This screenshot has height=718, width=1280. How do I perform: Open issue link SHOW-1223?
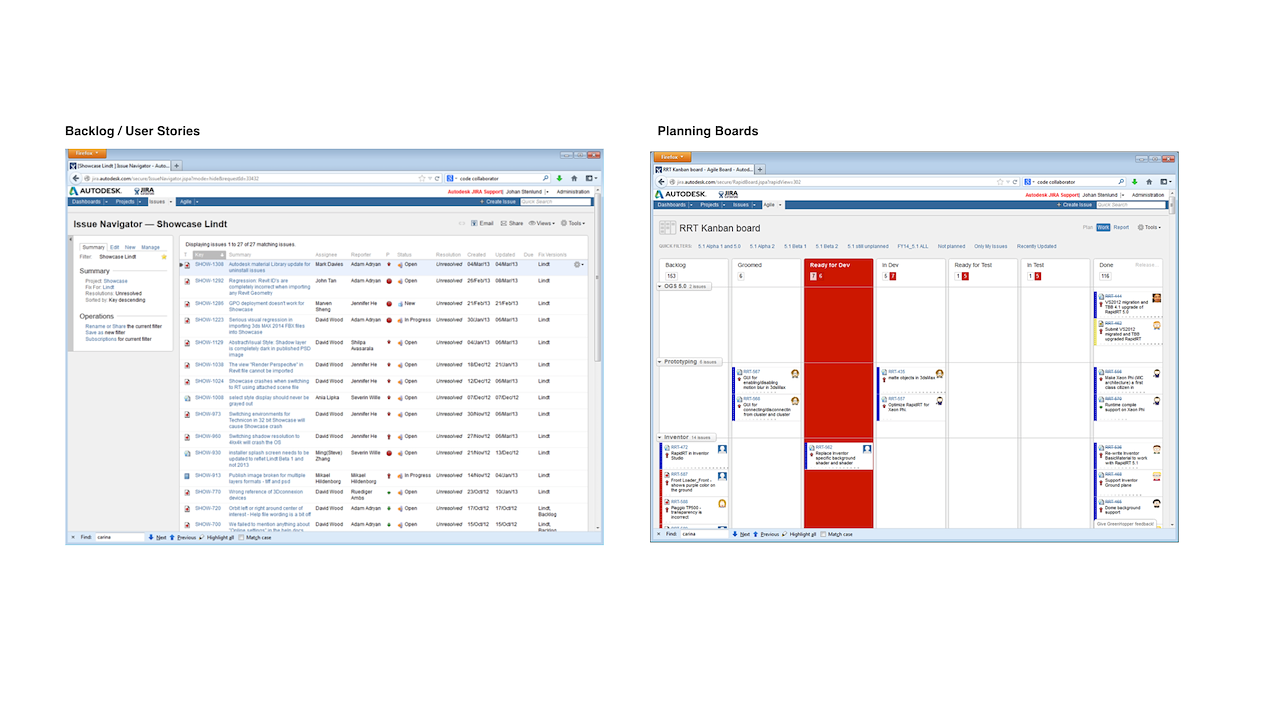coord(209,320)
